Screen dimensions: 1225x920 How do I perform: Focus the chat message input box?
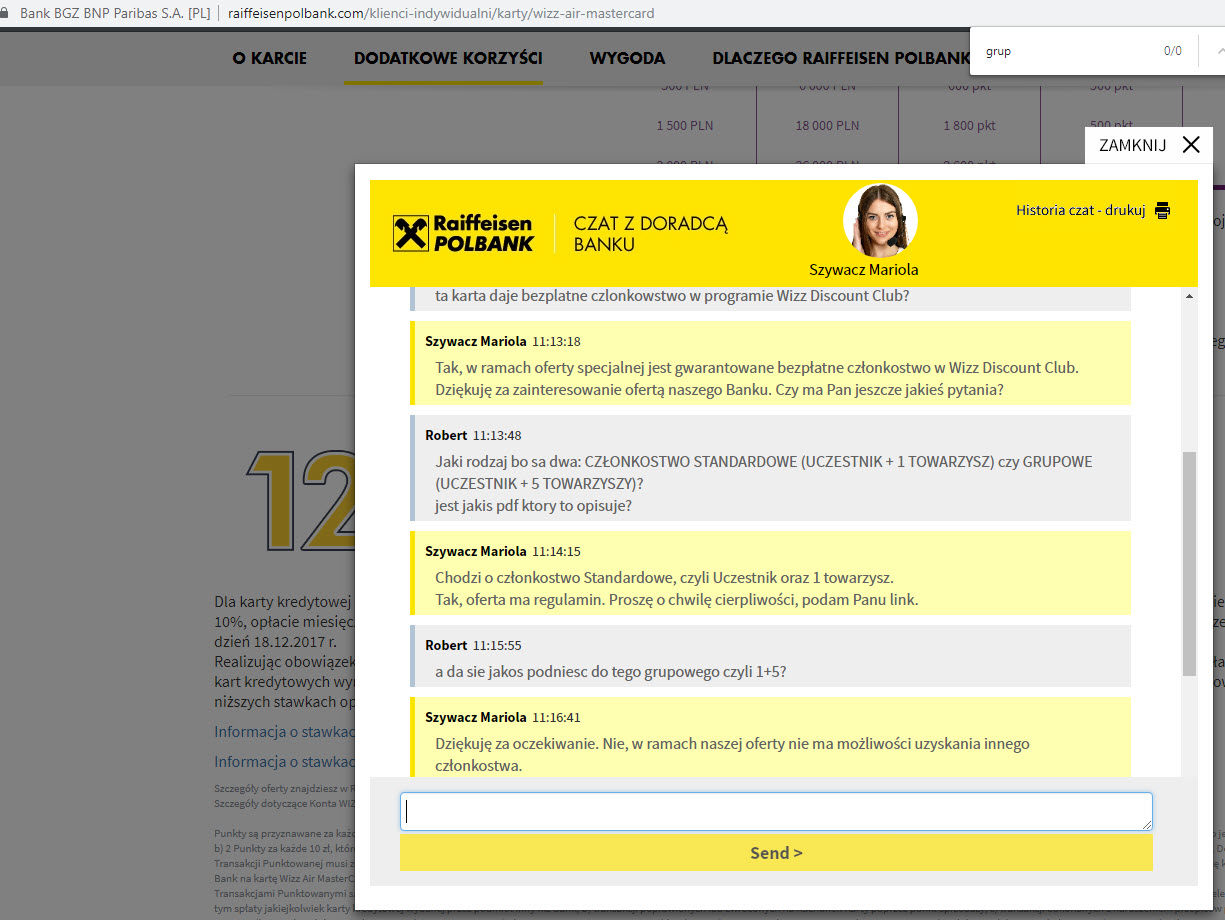(x=776, y=811)
